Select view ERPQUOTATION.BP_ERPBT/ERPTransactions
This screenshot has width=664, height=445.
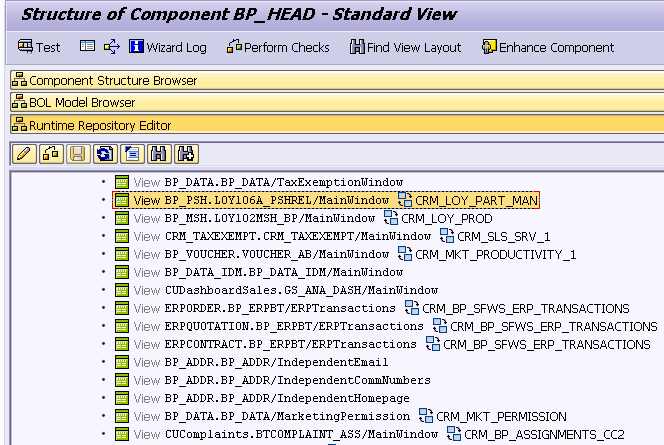pos(294,326)
